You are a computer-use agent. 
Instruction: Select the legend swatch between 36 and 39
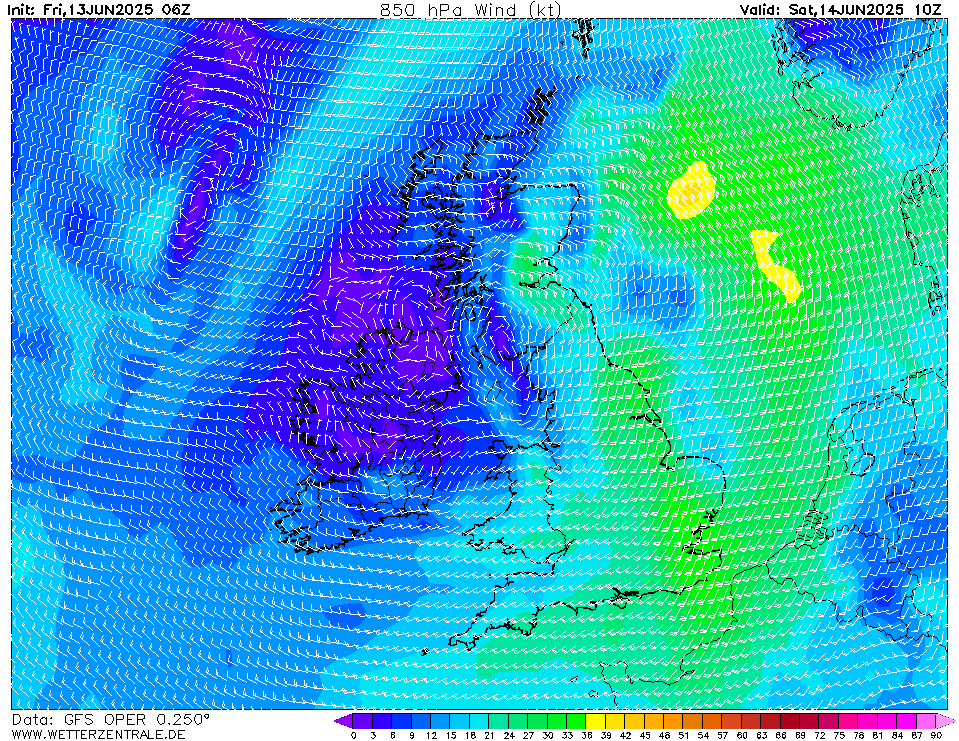596,721
